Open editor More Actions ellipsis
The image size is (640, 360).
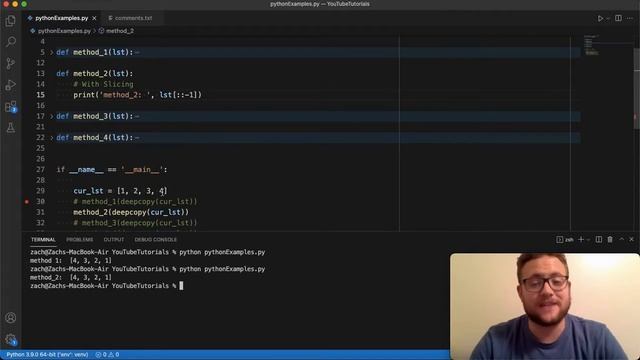(630, 18)
